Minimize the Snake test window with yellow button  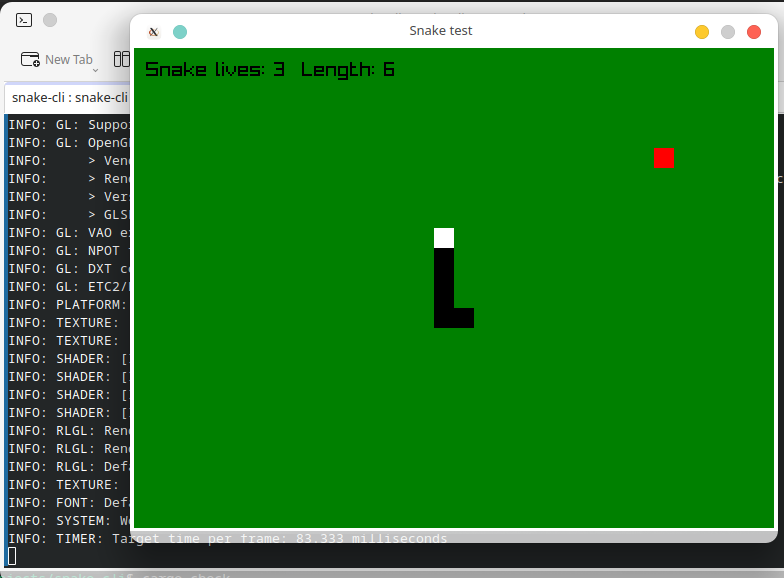702,32
